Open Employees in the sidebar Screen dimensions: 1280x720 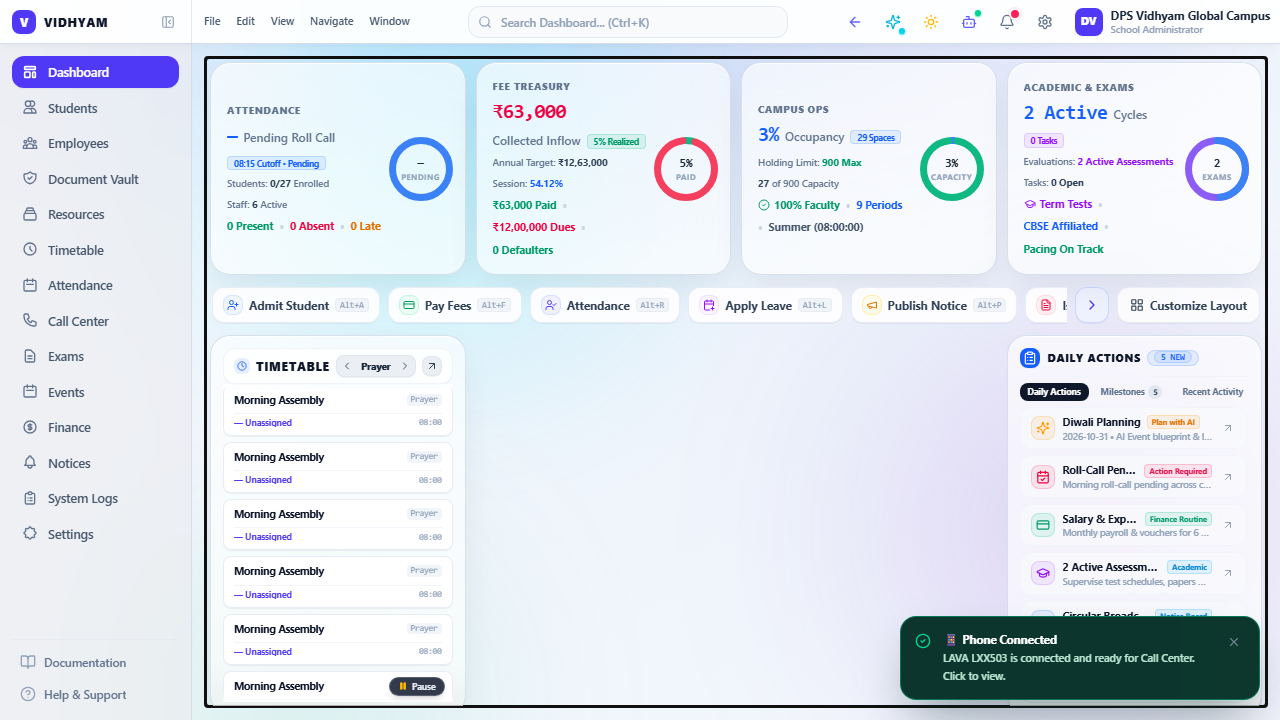[95, 144]
